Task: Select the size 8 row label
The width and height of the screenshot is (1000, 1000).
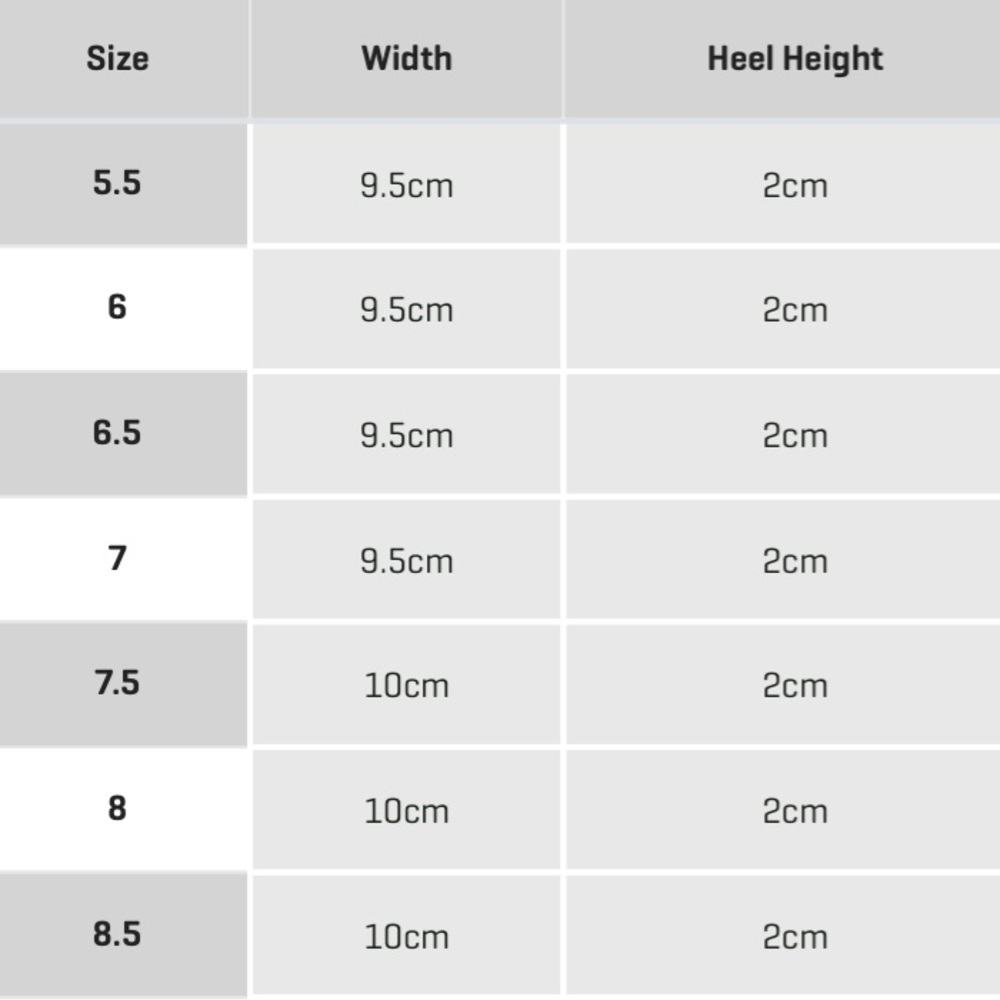Action: 117,809
